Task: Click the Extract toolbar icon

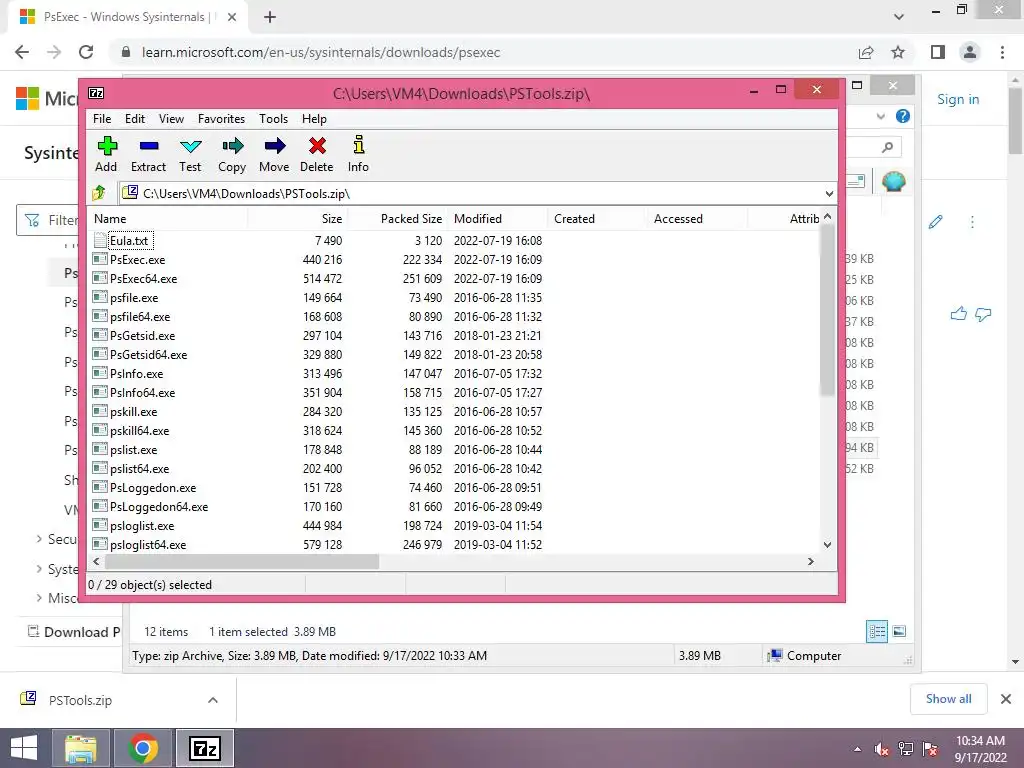Action: click(149, 146)
